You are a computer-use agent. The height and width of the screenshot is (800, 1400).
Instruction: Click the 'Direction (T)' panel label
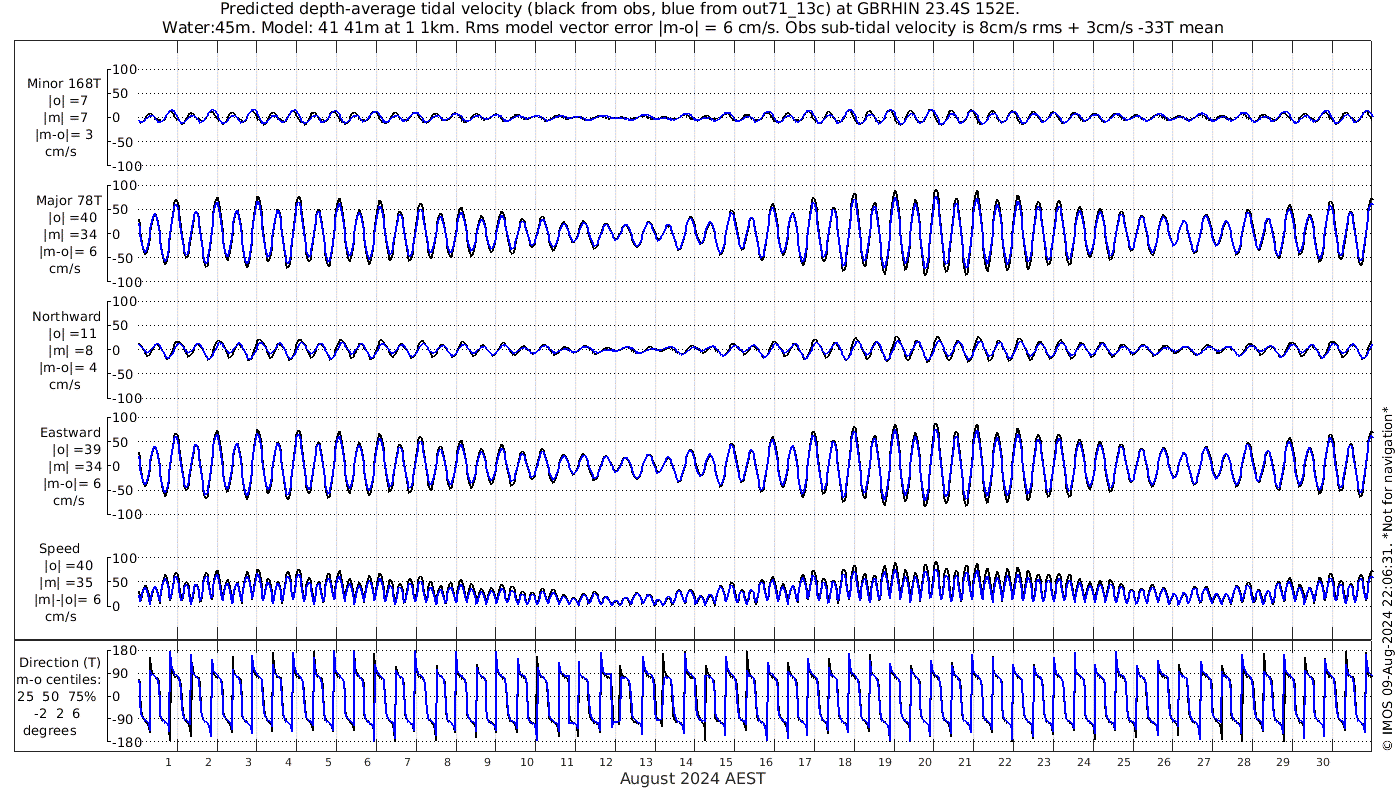tap(61, 662)
